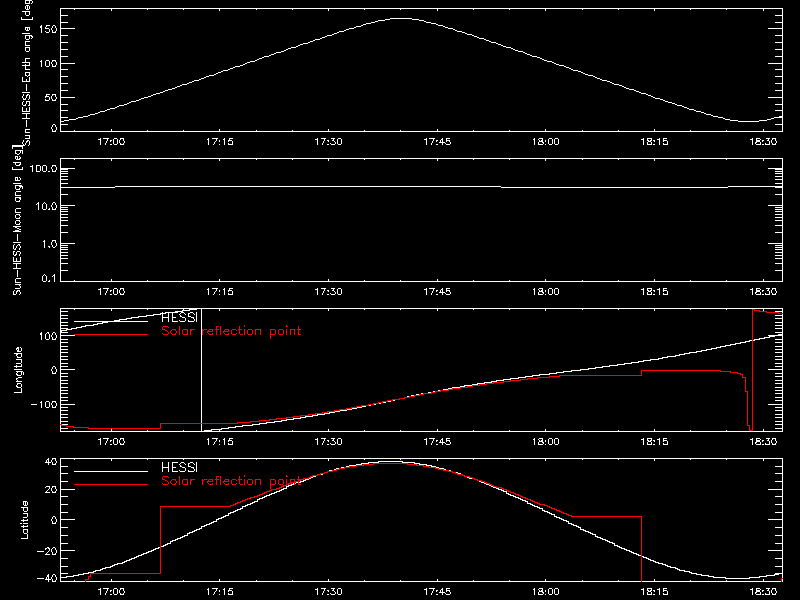This screenshot has width=800, height=600.
Task: Click 18:00 under the Latitude plot
Action: point(545,591)
